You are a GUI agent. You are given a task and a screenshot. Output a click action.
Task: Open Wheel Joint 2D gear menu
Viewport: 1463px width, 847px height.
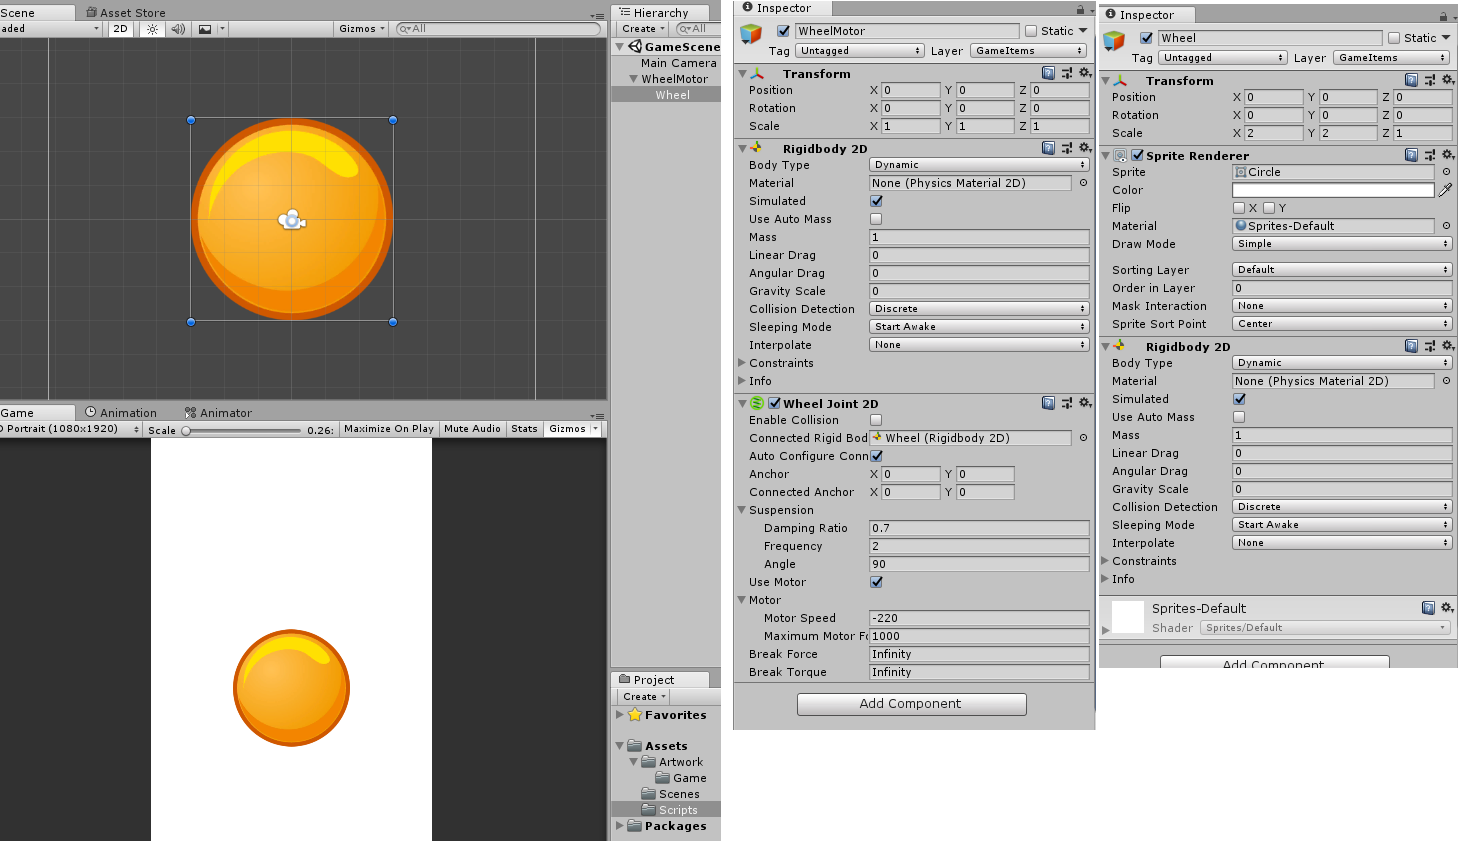[x=1084, y=403]
